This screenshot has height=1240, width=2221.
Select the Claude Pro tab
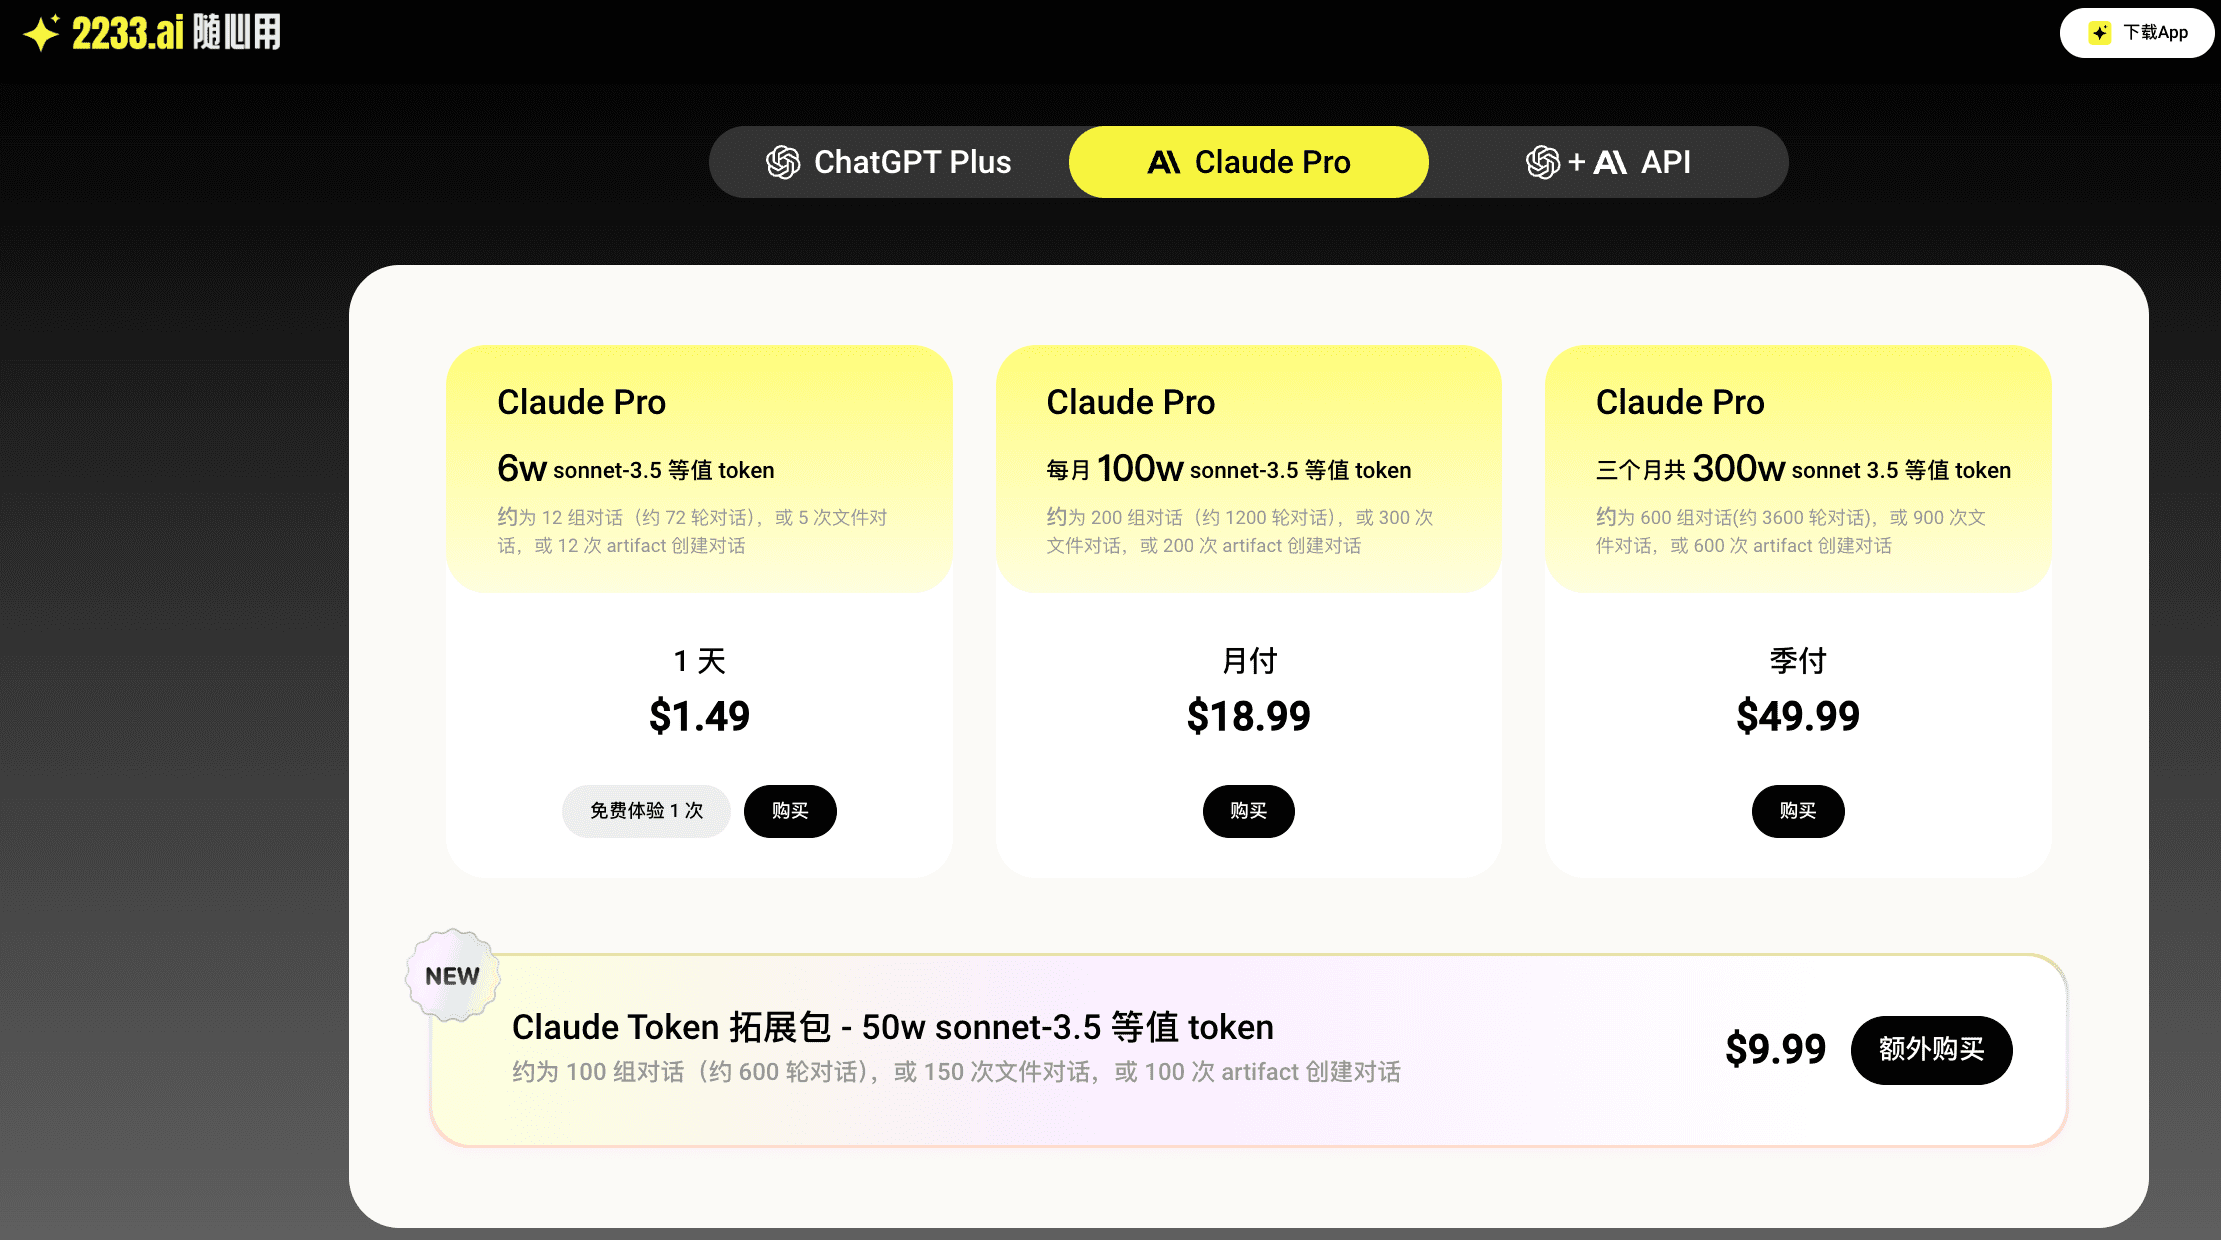1249,162
